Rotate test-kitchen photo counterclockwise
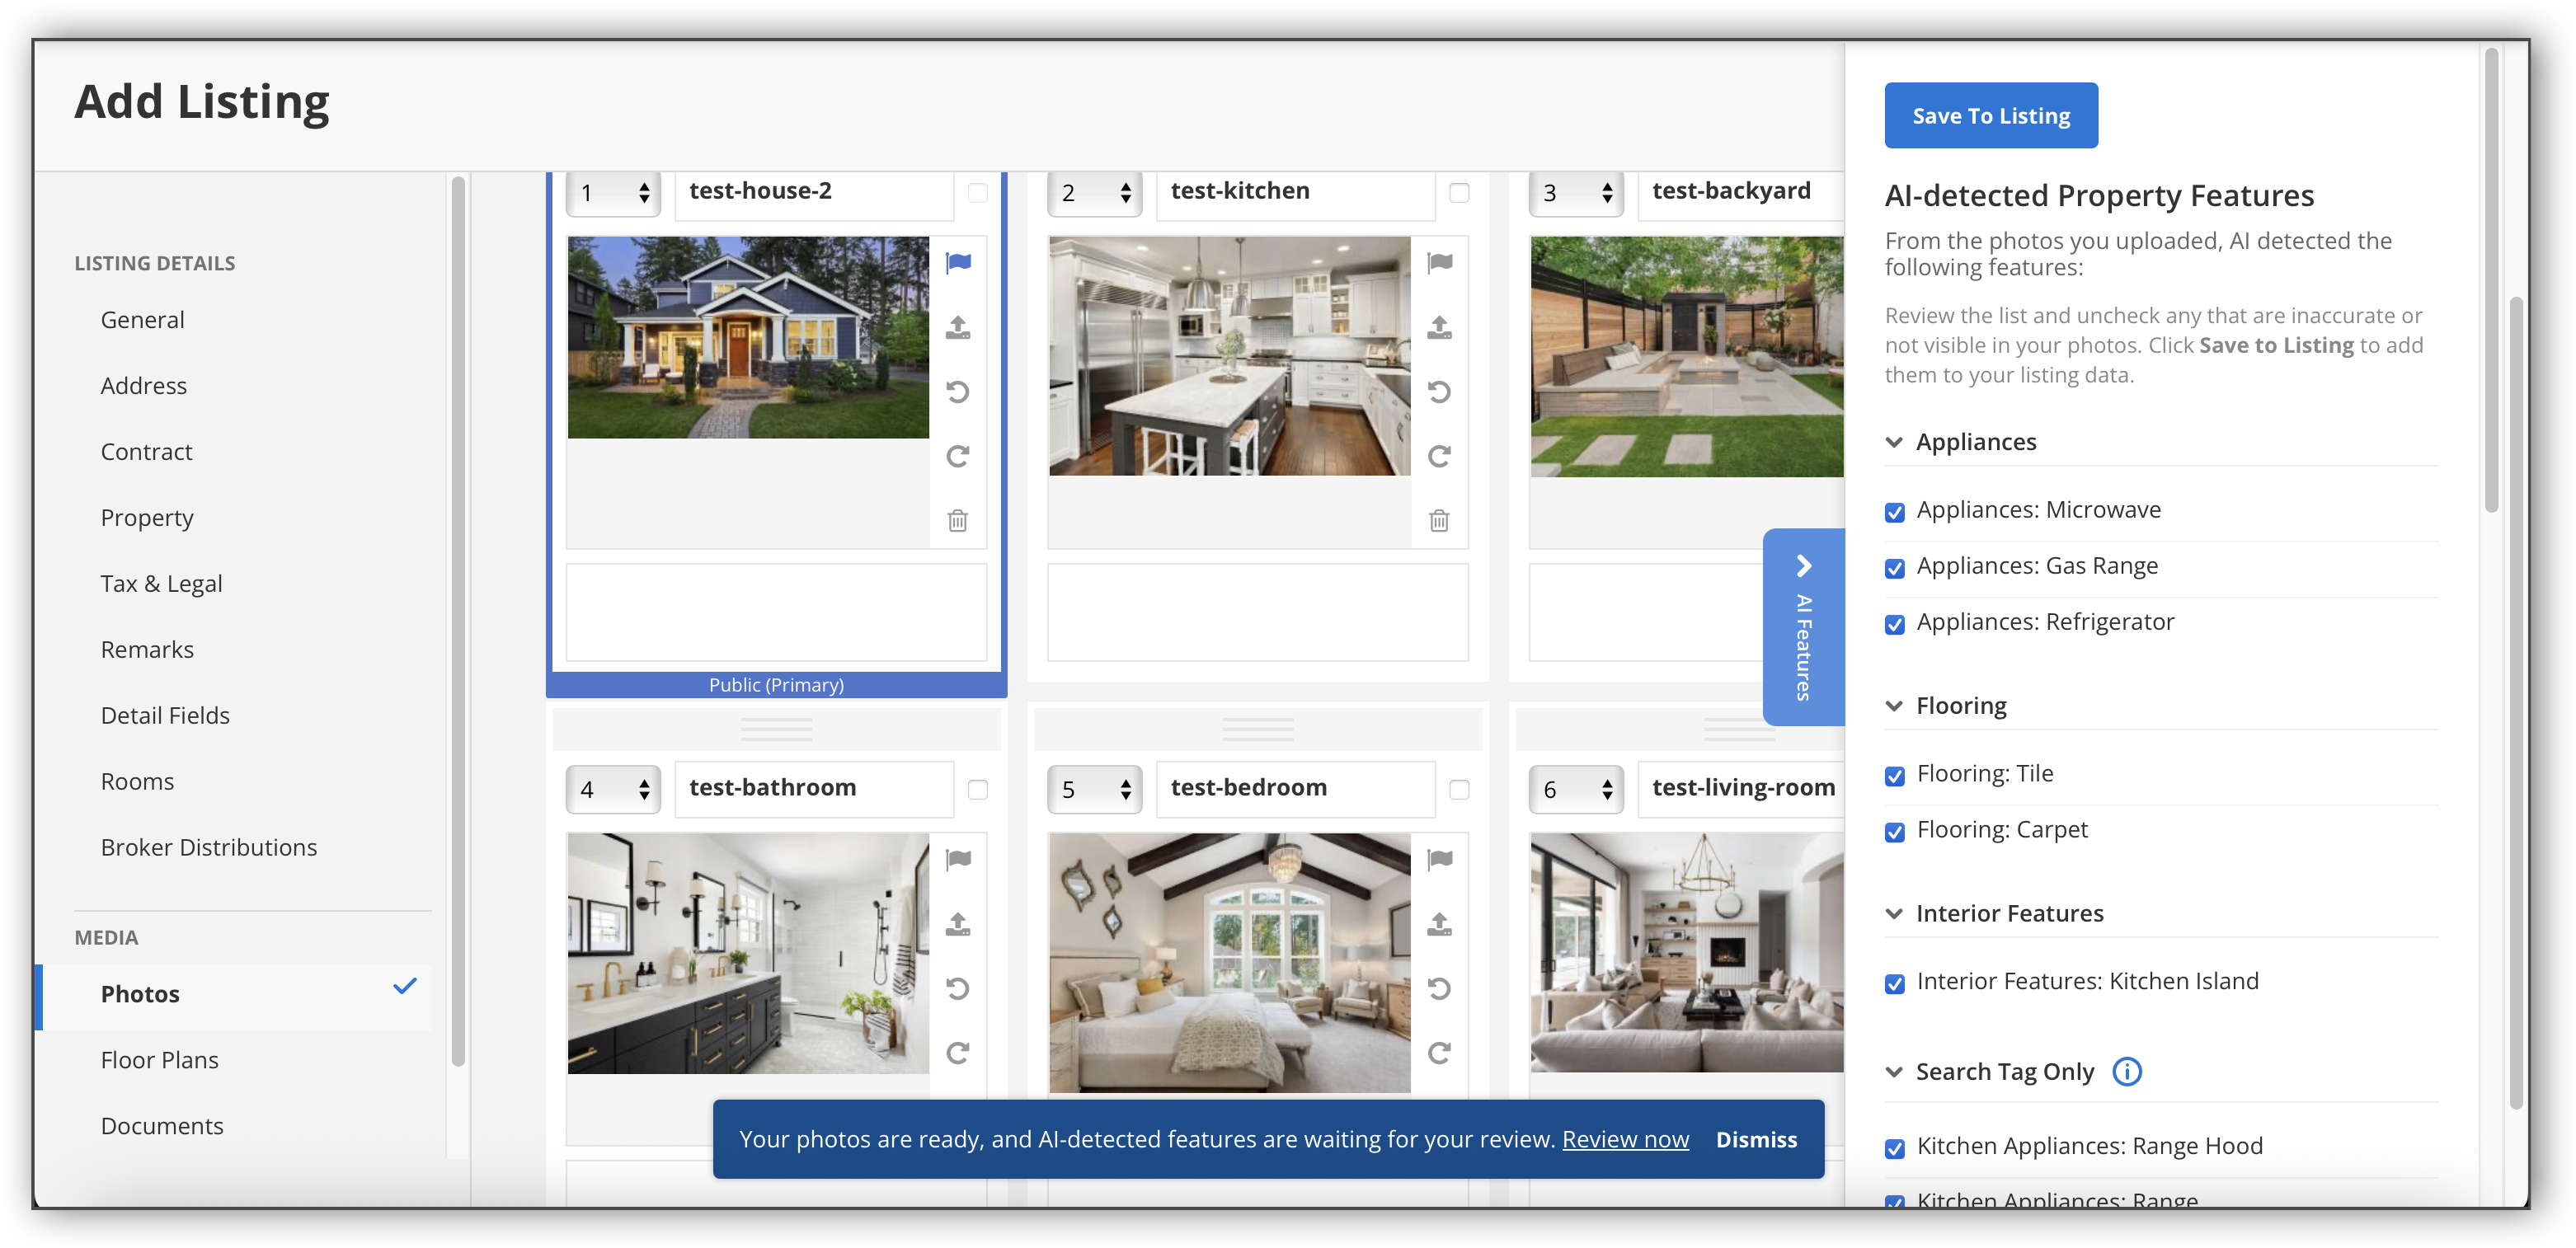Screen dimensions: 2576x1248 tap(1439, 392)
